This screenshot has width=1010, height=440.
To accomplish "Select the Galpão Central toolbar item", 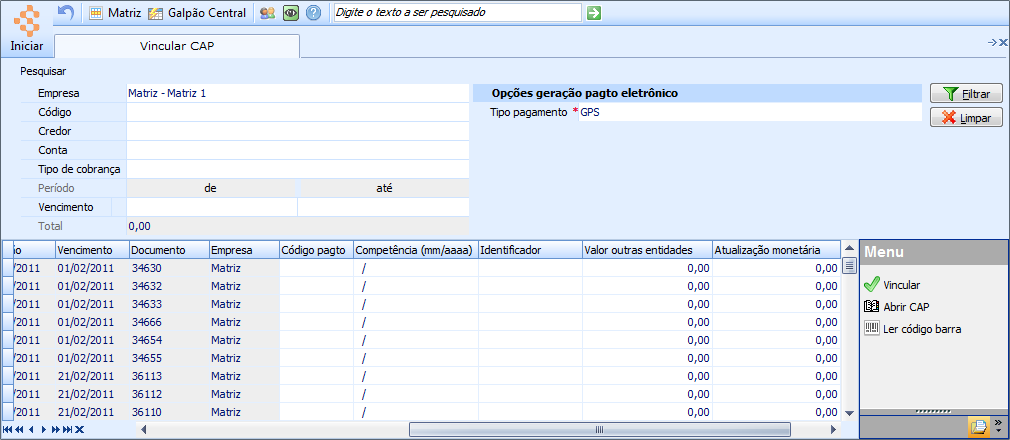I will pyautogui.click(x=196, y=13).
